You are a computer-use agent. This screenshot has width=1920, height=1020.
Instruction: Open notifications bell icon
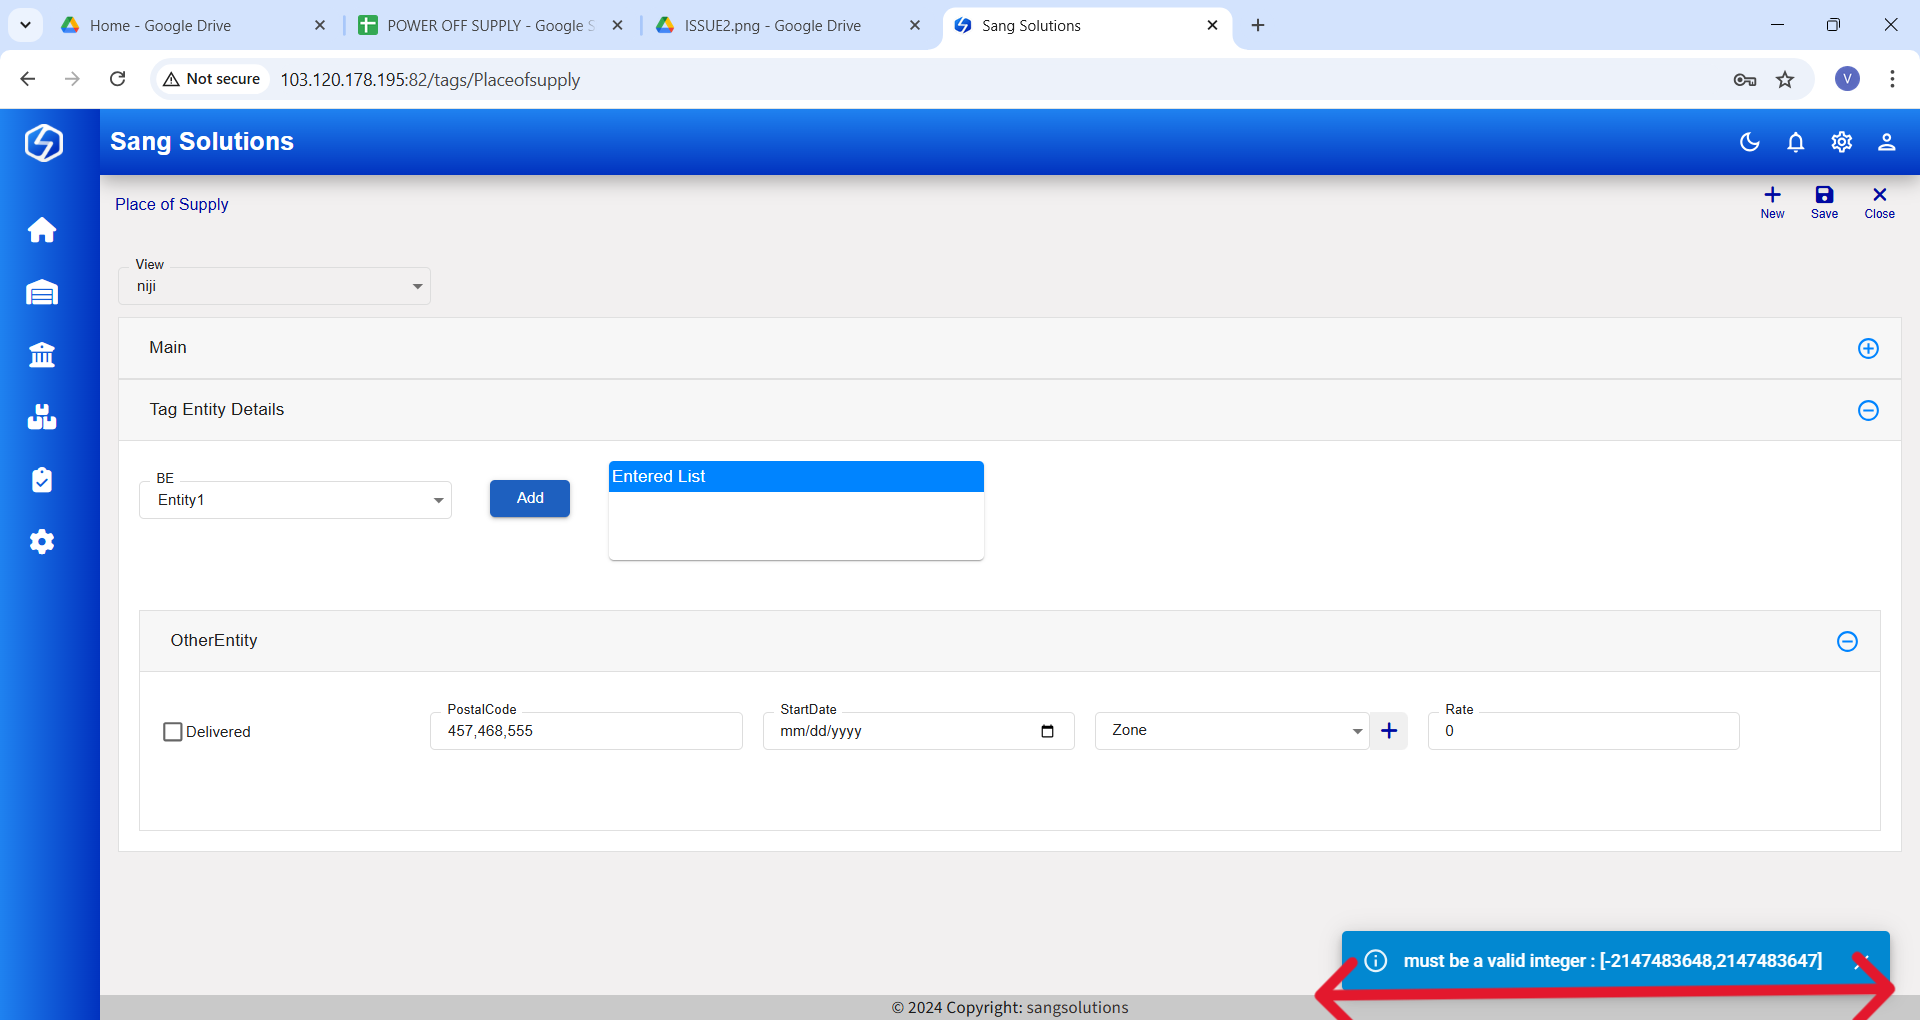pos(1795,142)
